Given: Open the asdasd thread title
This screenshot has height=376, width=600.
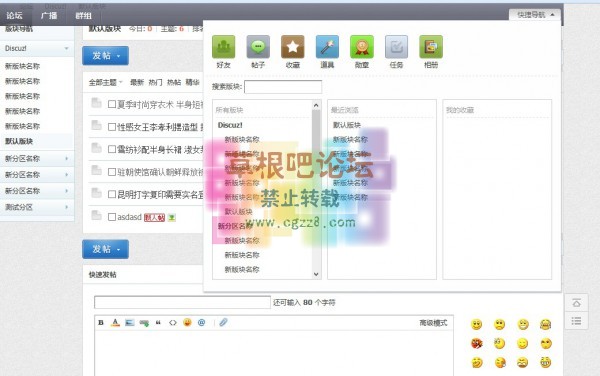Looking at the screenshot, I should pyautogui.click(x=129, y=217).
